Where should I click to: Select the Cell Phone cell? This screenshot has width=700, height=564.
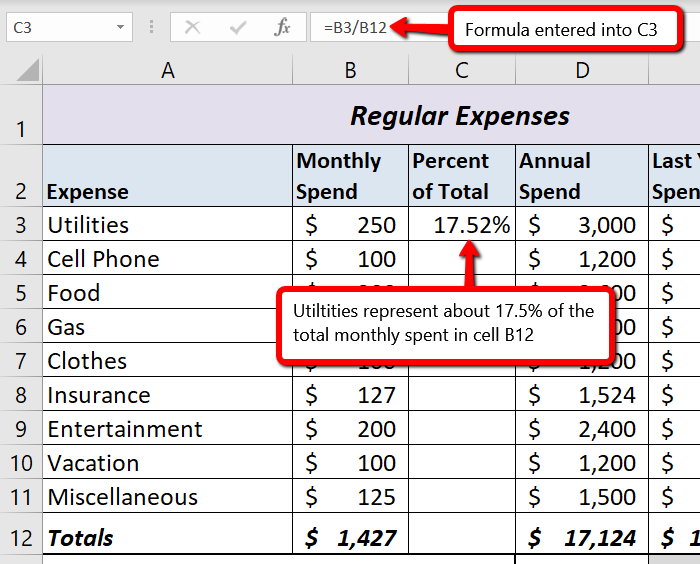point(167,258)
